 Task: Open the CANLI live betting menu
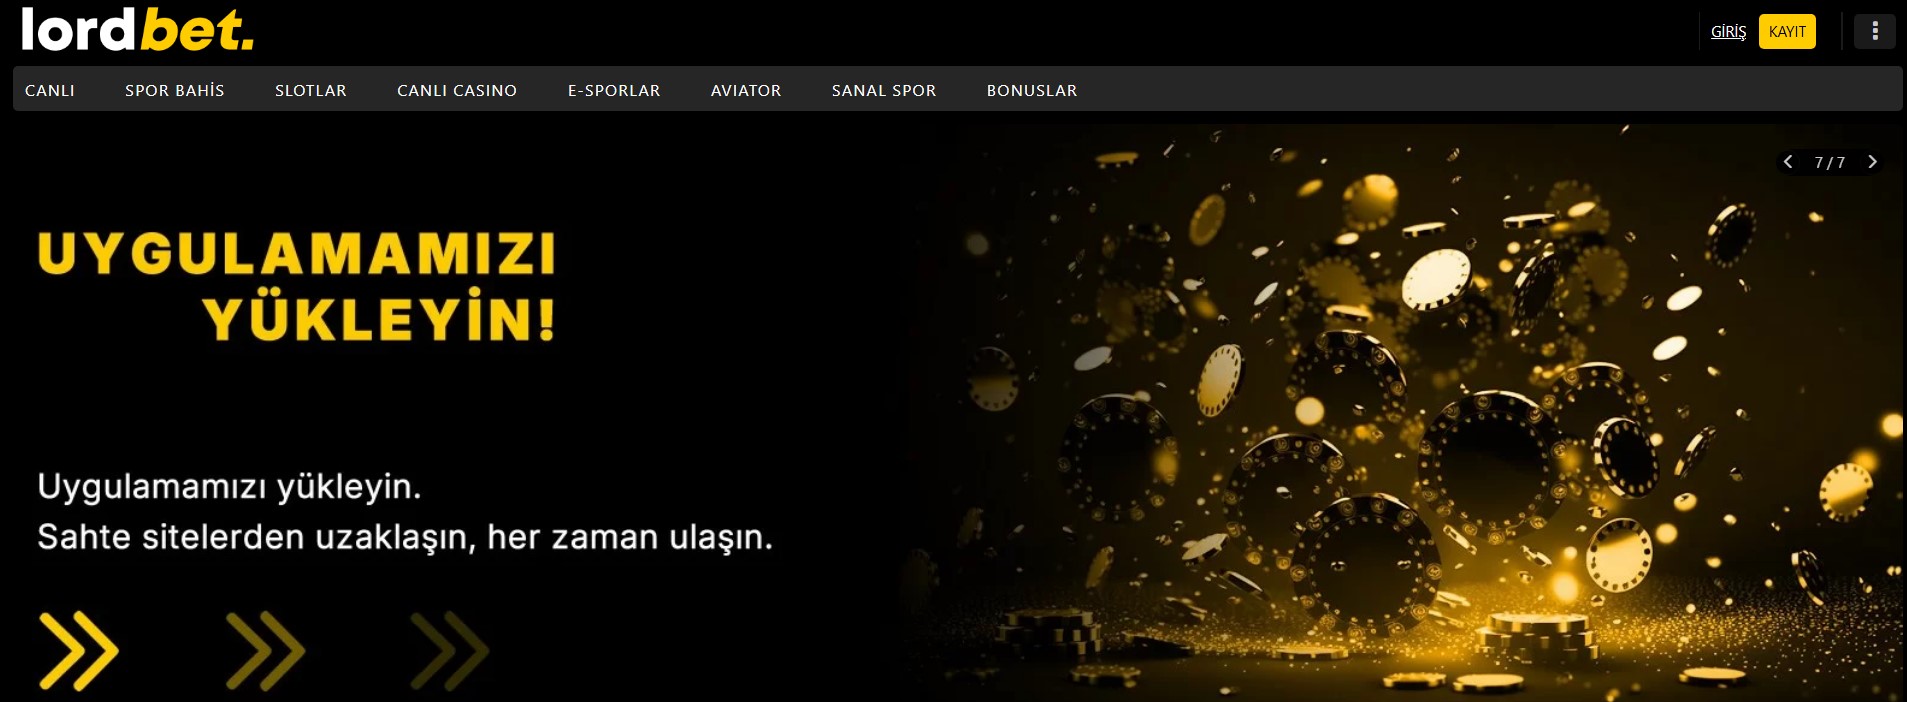pyautogui.click(x=50, y=90)
